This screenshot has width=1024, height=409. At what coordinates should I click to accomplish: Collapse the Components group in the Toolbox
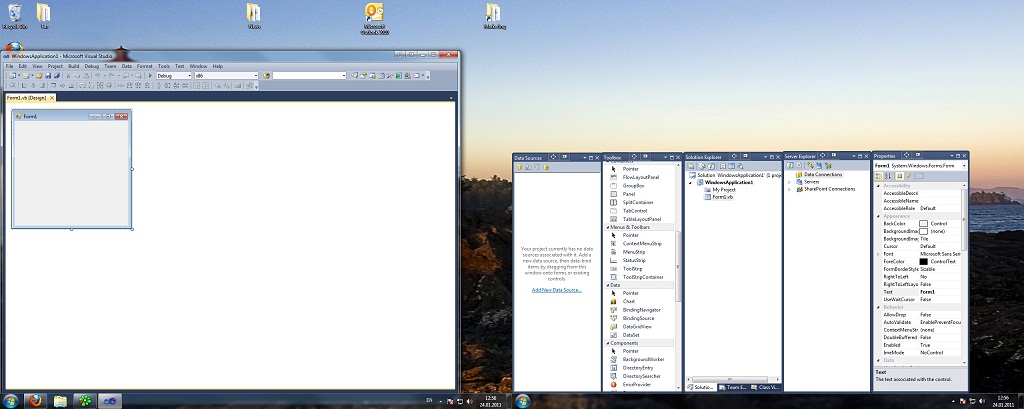[x=607, y=343]
